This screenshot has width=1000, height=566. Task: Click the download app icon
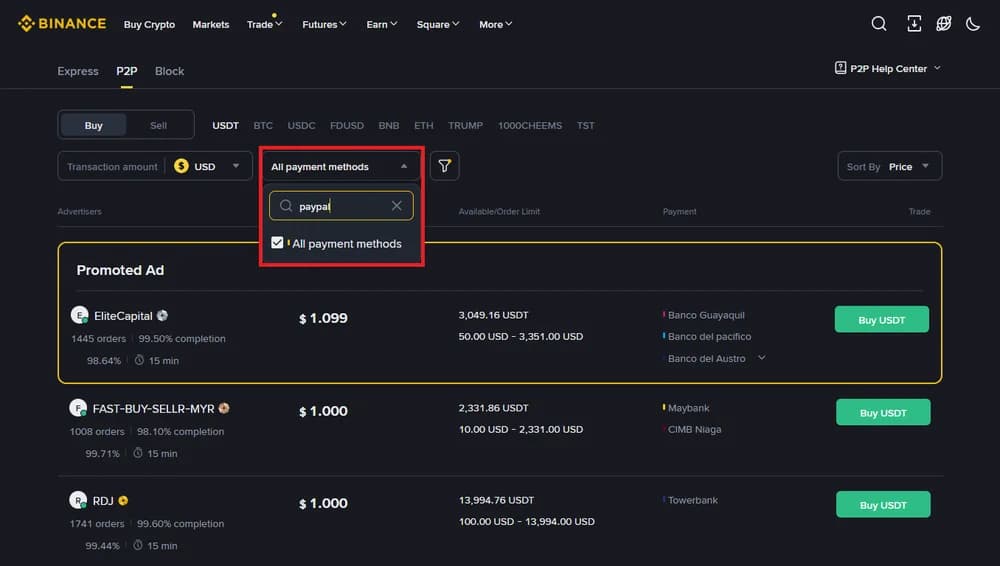coord(914,24)
